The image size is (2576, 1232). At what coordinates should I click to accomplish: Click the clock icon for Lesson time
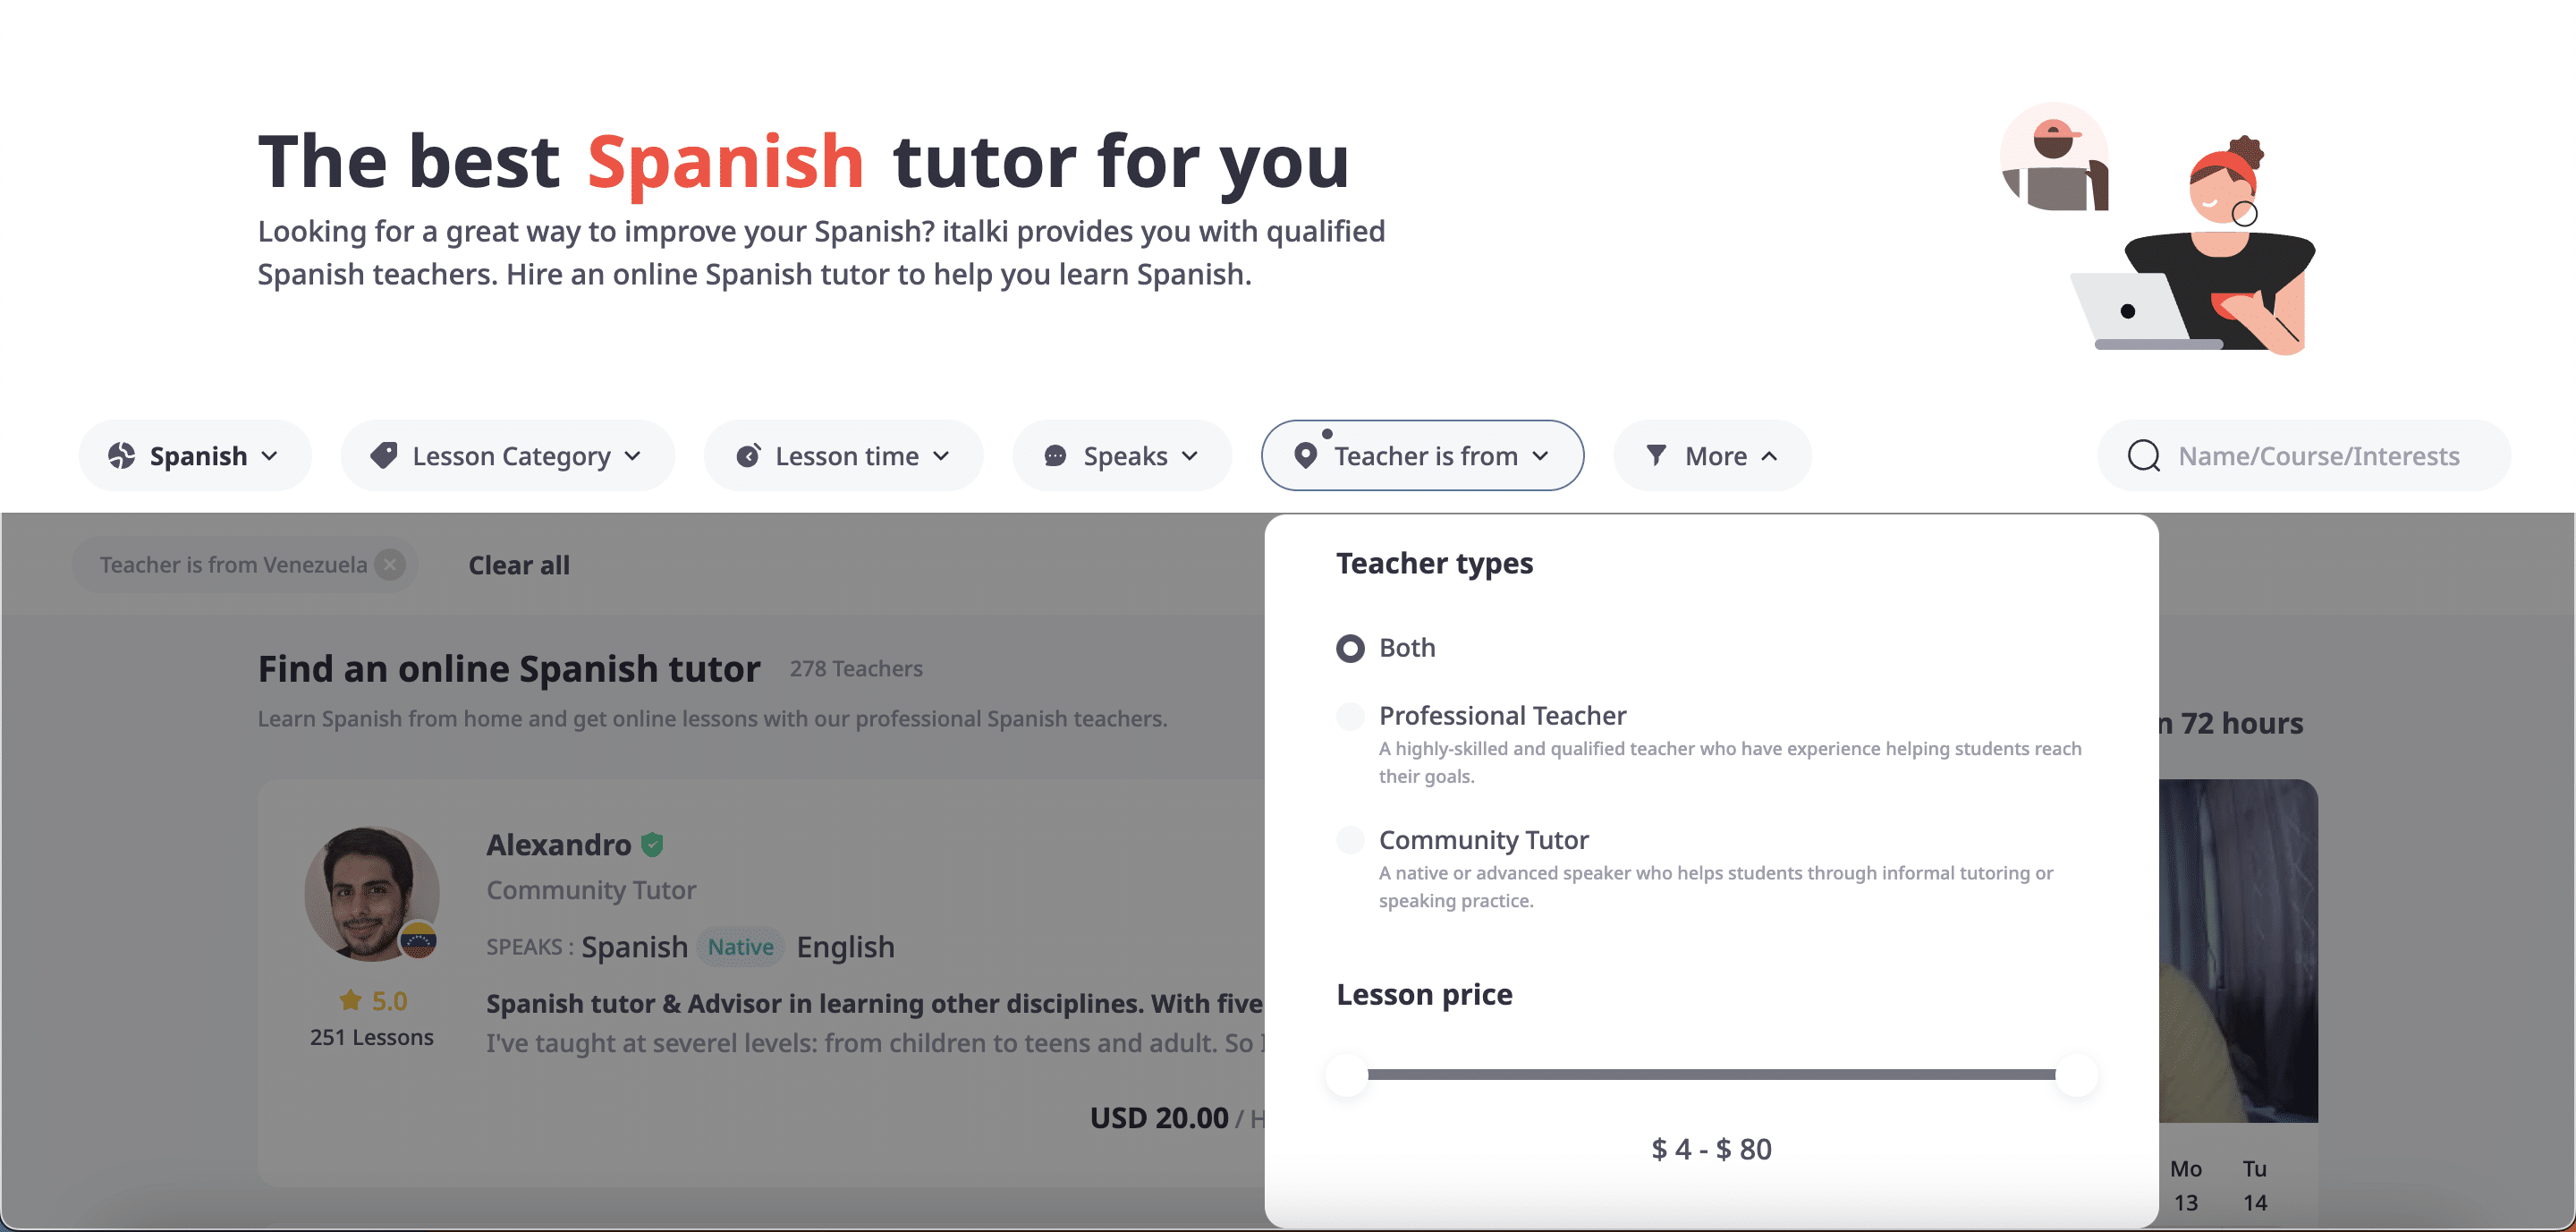click(x=748, y=456)
